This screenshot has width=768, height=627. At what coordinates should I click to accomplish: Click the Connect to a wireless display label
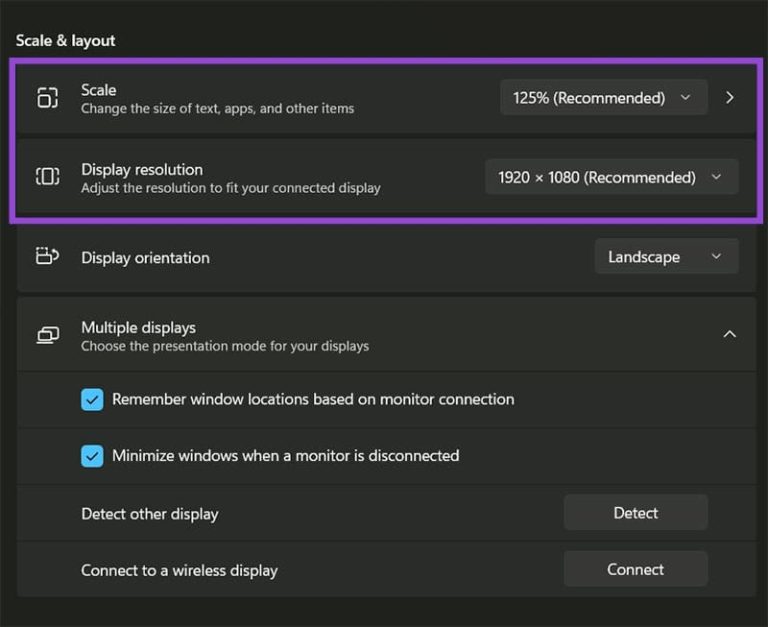[x=179, y=570]
